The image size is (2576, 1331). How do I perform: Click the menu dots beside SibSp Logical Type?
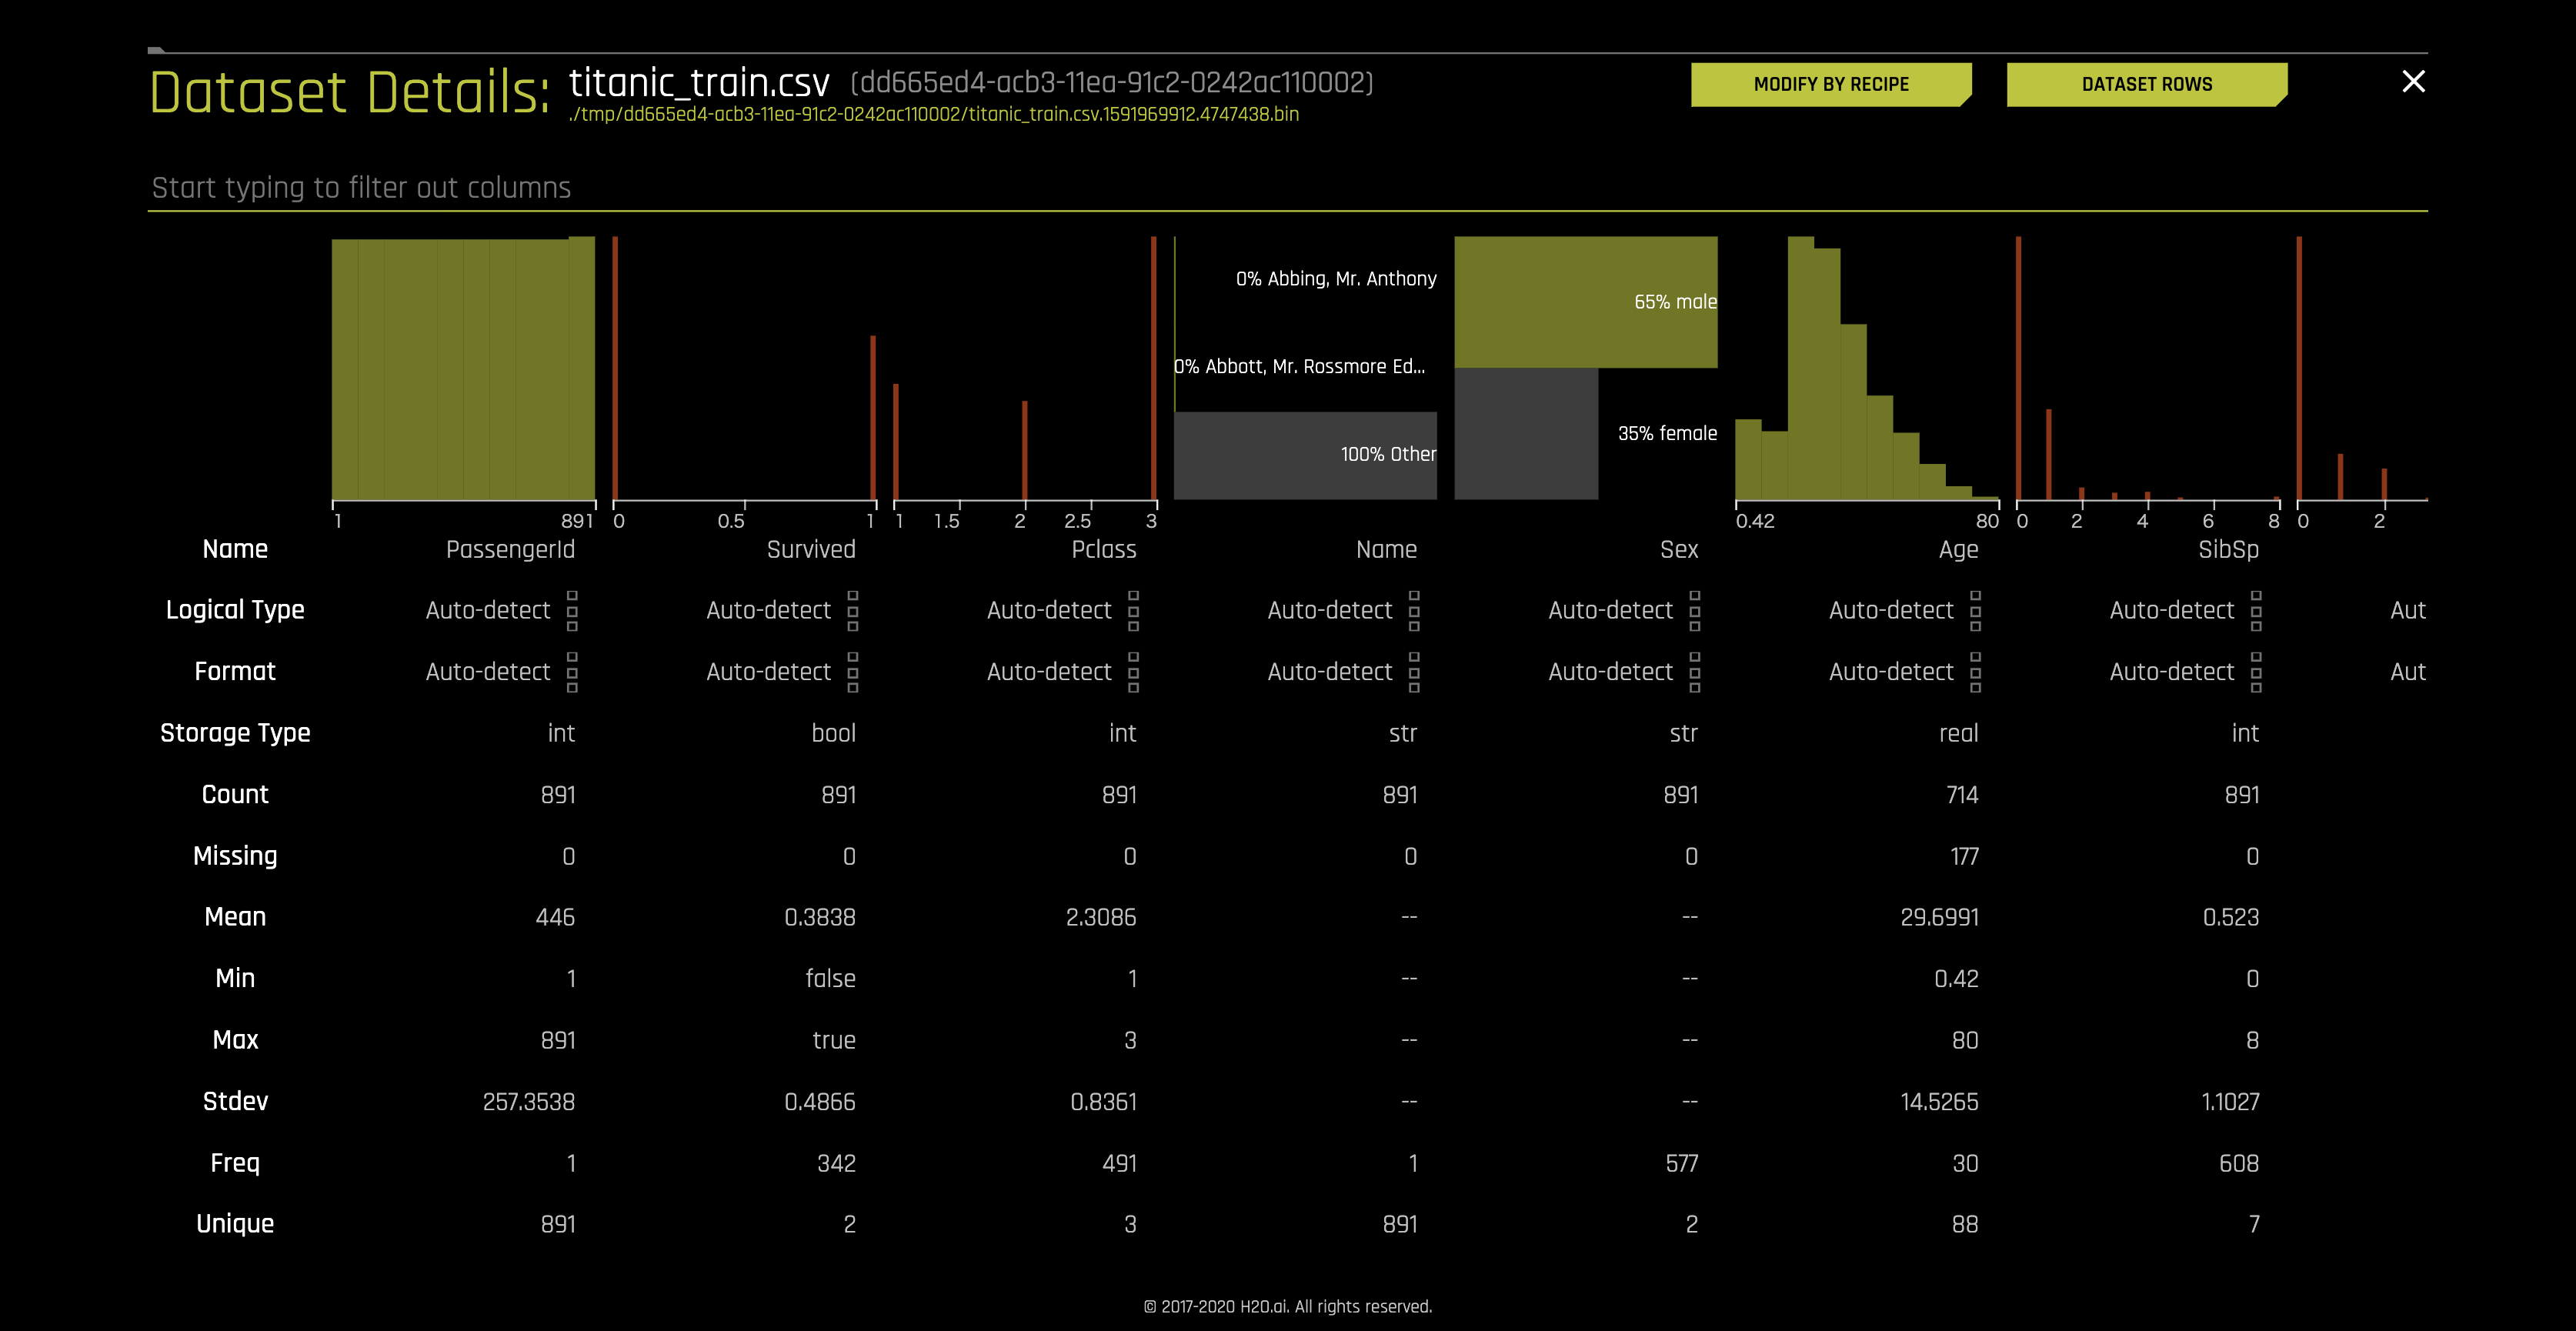[2256, 611]
